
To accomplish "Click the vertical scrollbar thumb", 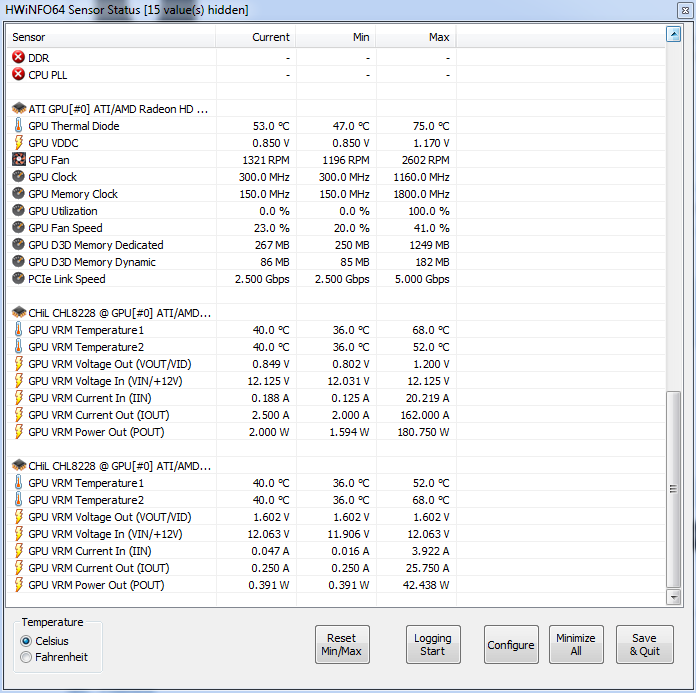I will 673,489.
